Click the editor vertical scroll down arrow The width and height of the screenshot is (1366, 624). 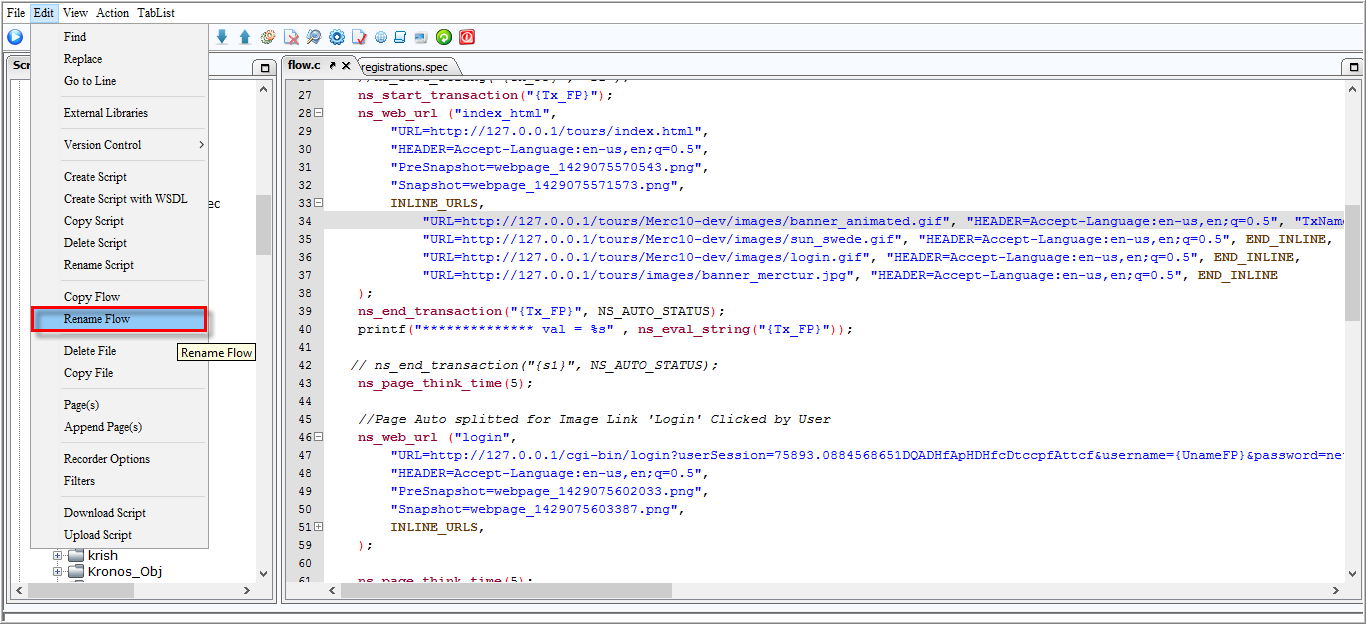[x=1353, y=574]
